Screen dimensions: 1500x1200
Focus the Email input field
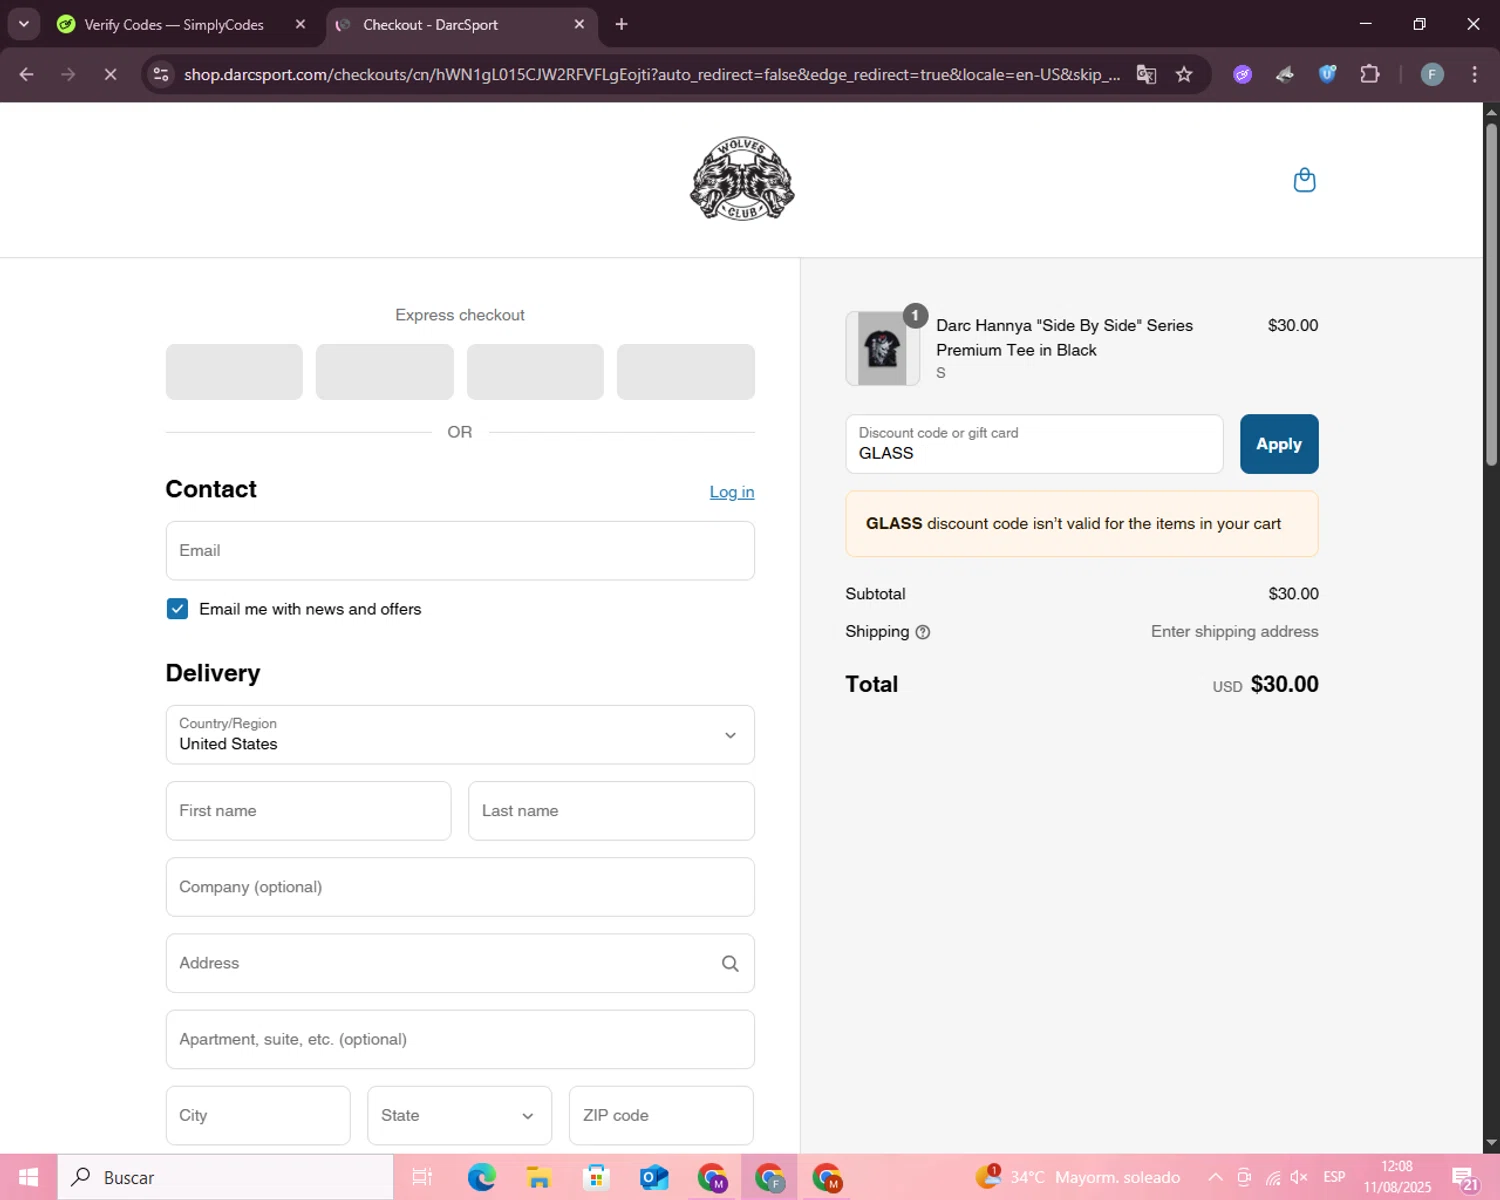coord(460,550)
